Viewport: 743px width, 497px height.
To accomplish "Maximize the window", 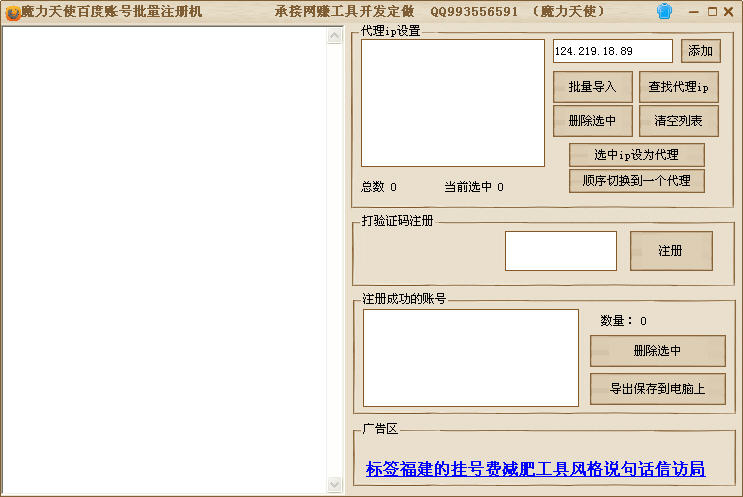I will 712,12.
